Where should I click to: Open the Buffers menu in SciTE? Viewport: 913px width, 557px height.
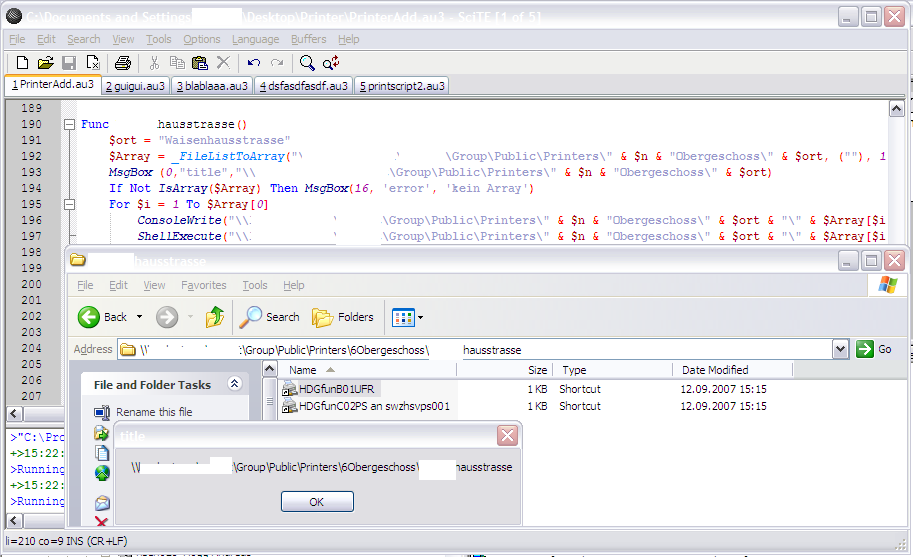point(308,39)
